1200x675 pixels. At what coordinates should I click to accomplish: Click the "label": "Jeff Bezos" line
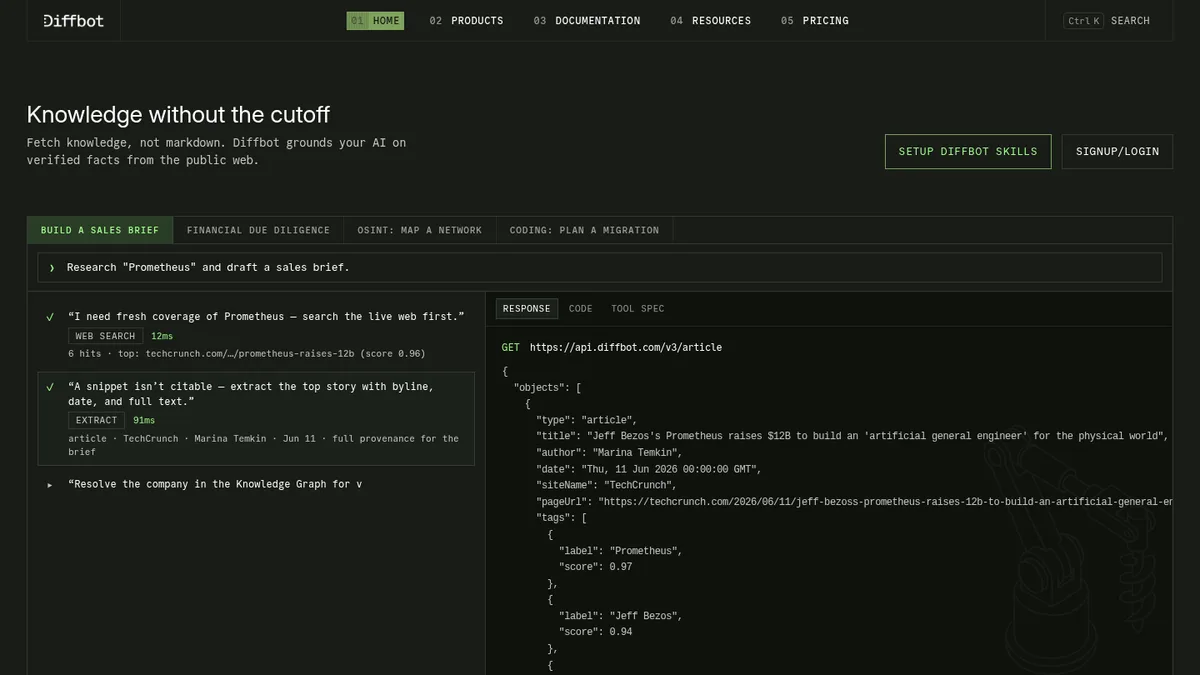coord(622,616)
